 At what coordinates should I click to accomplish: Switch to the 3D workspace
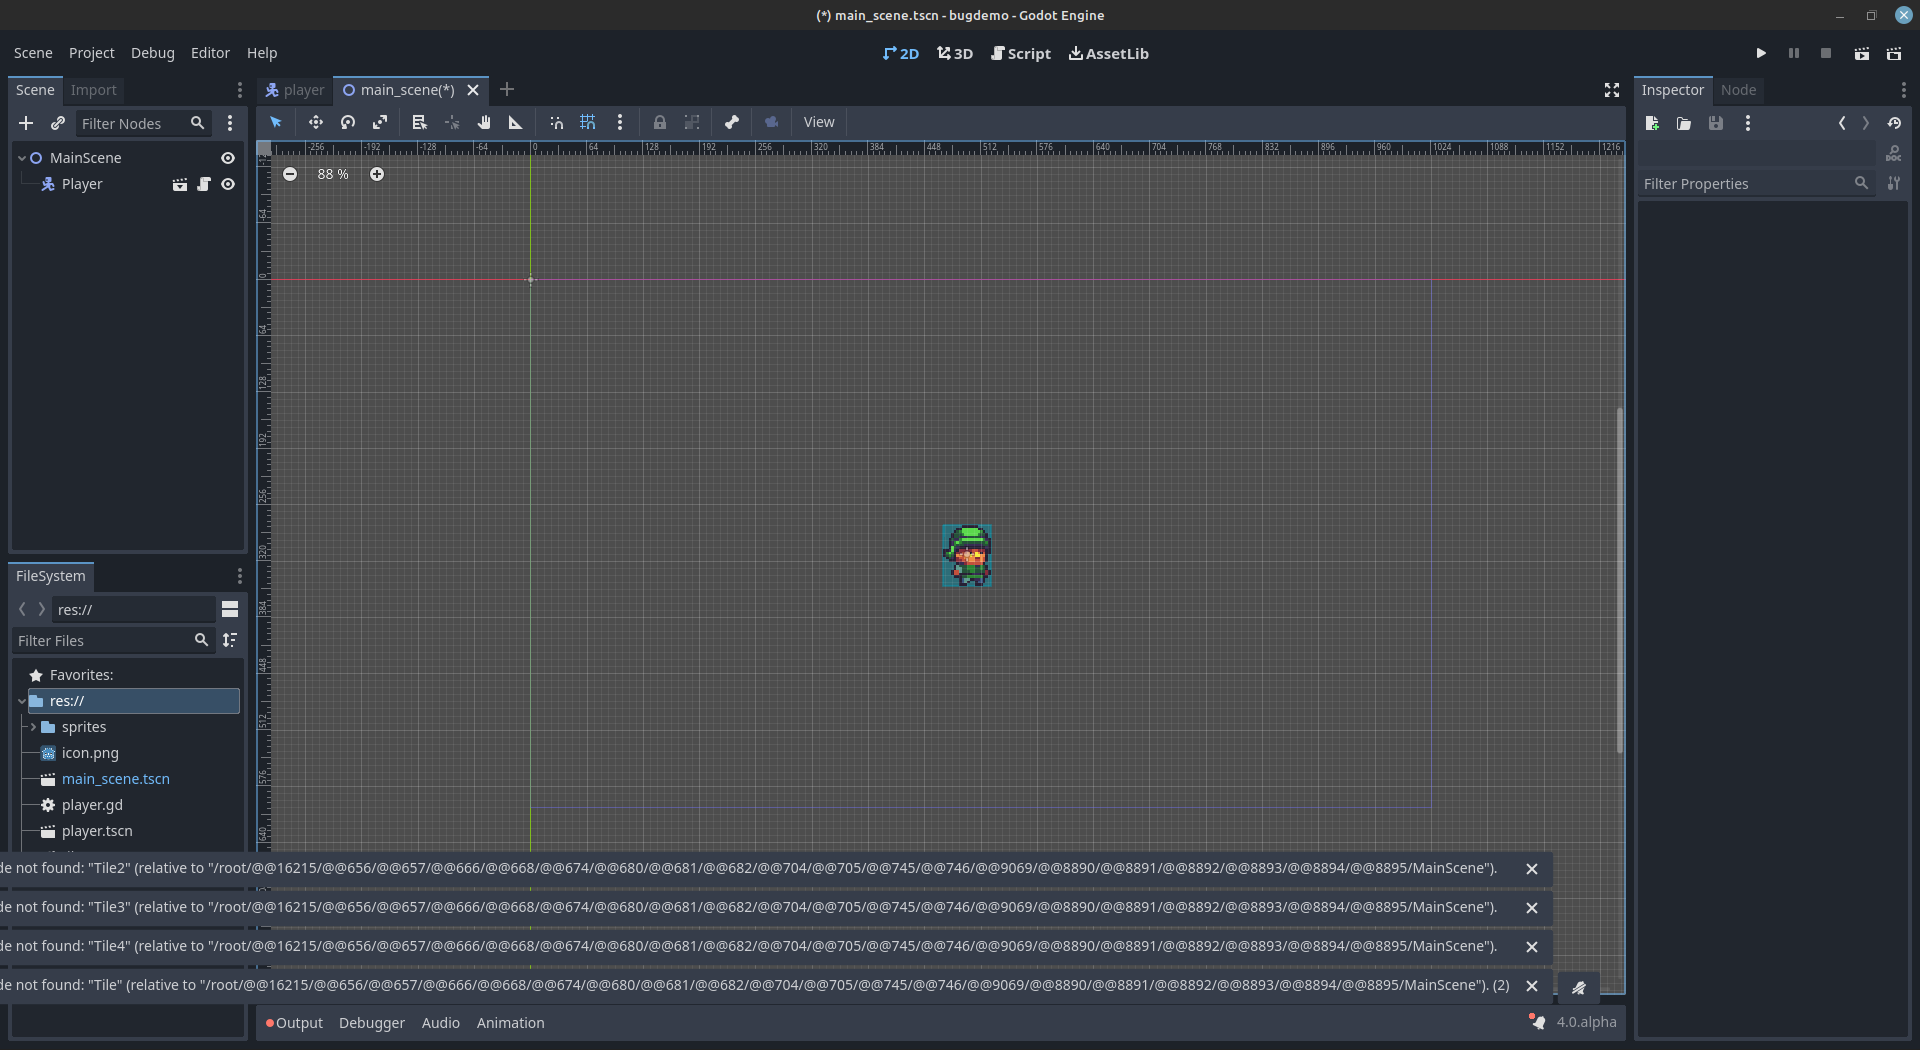click(955, 53)
